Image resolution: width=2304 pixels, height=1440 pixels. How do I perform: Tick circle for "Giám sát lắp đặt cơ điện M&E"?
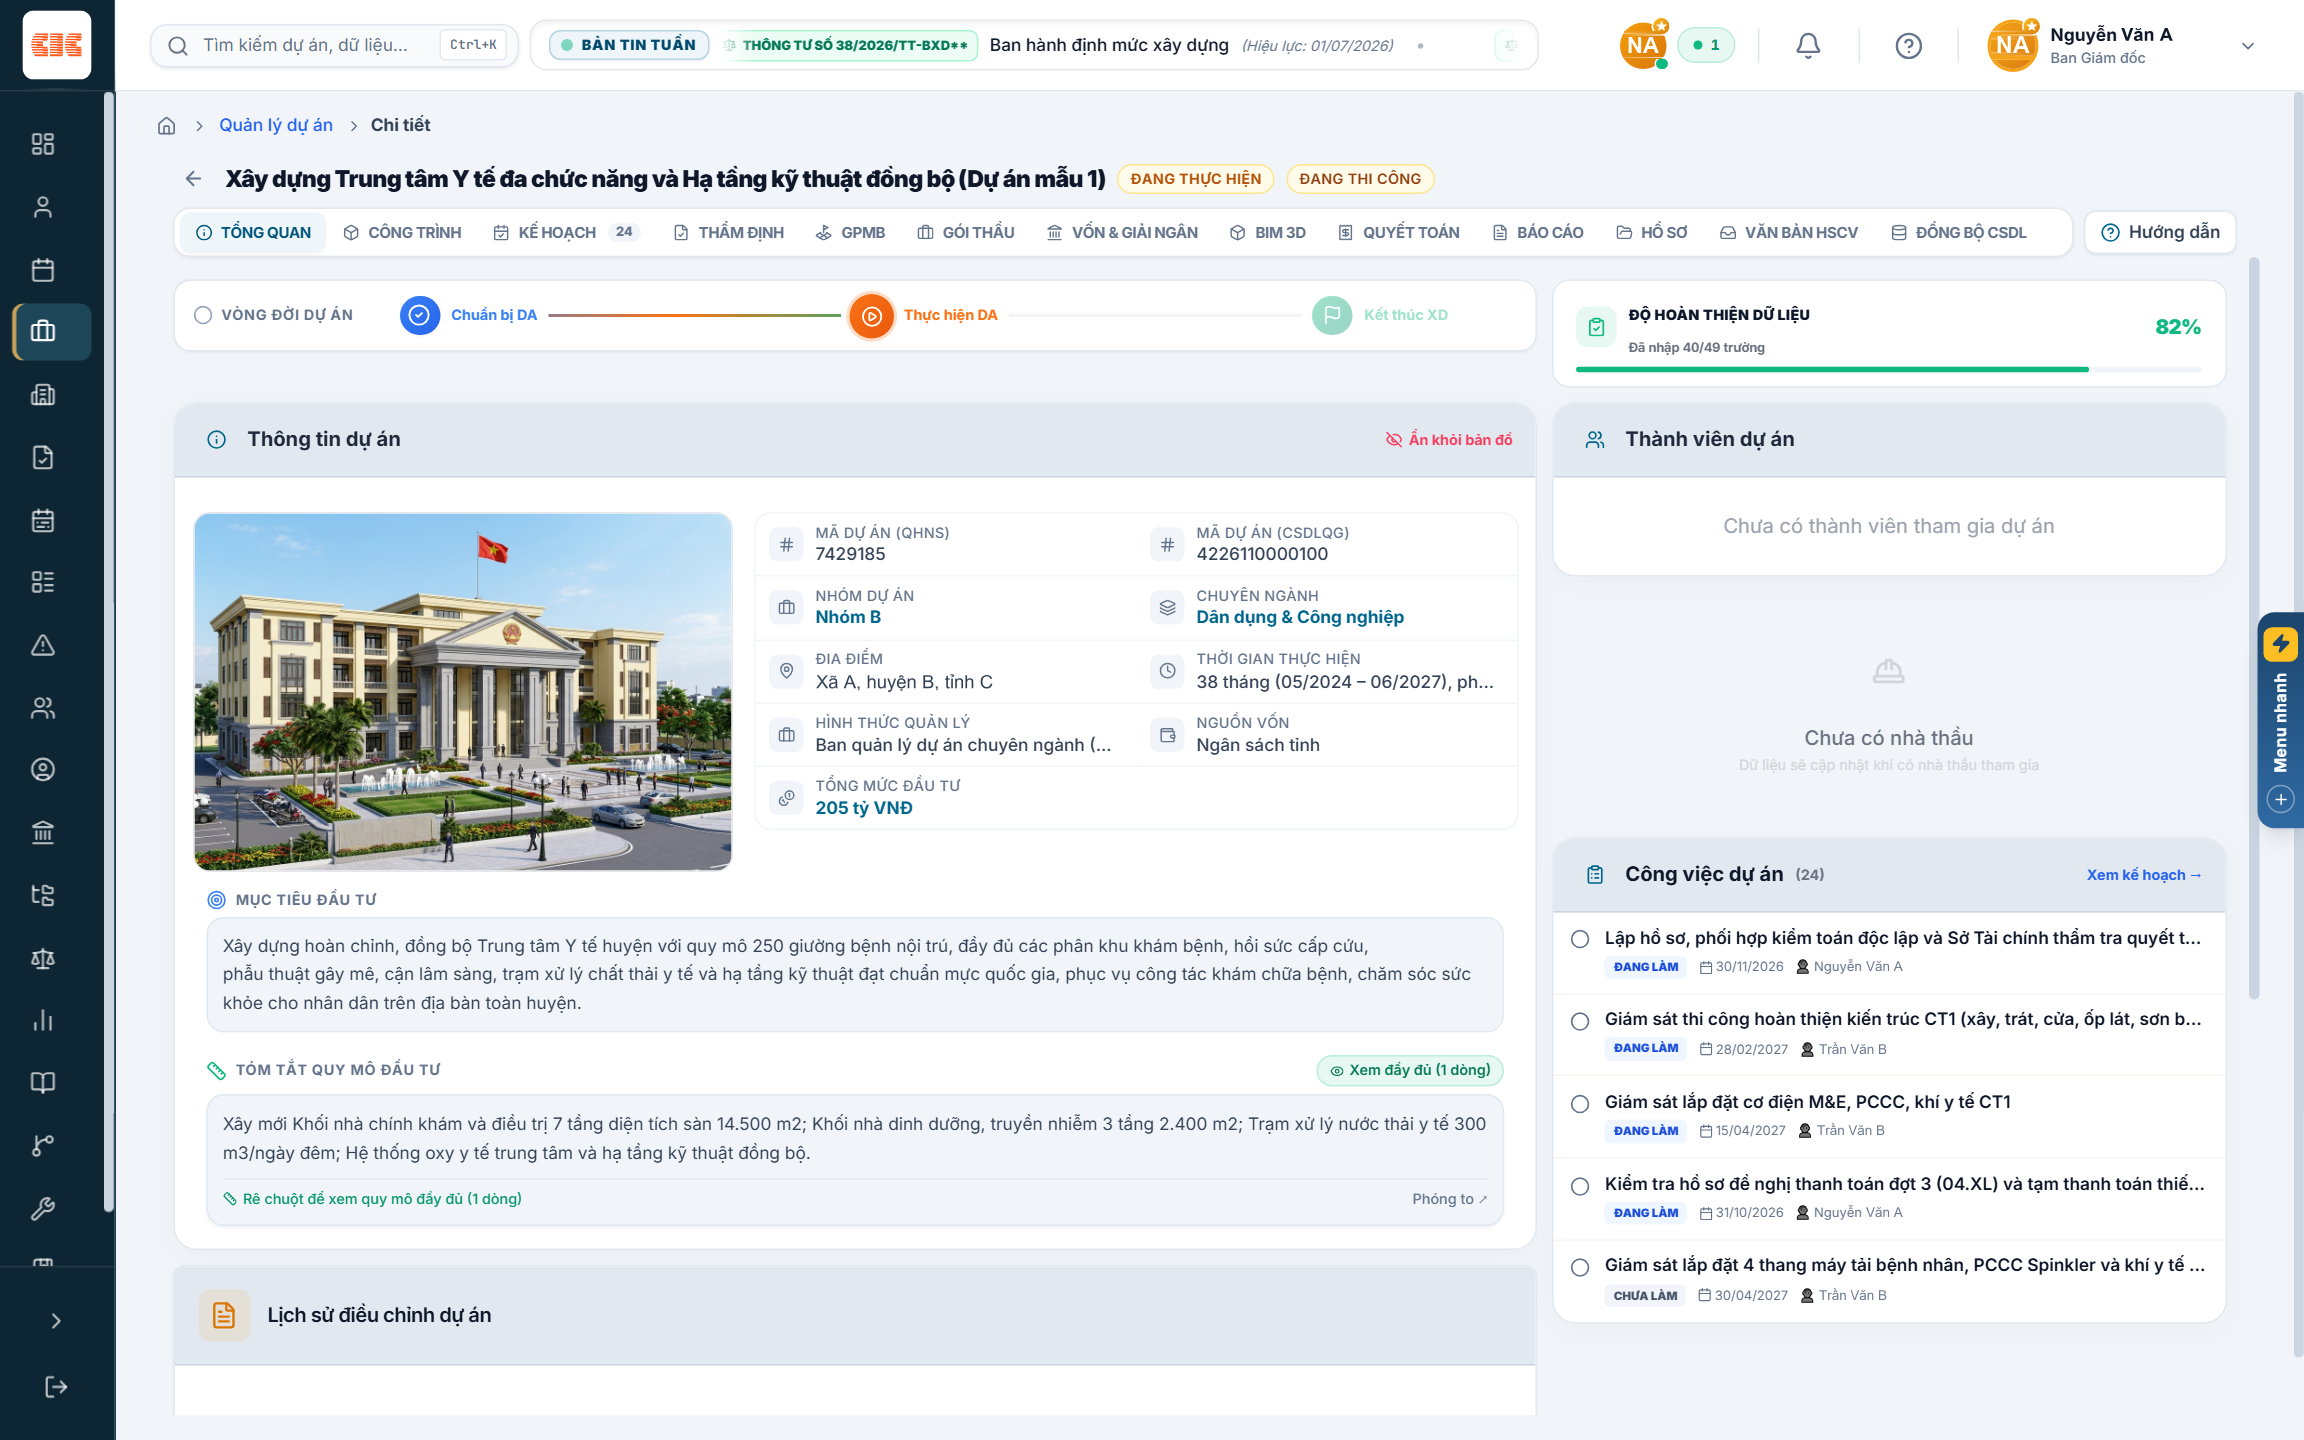pos(1580,1104)
